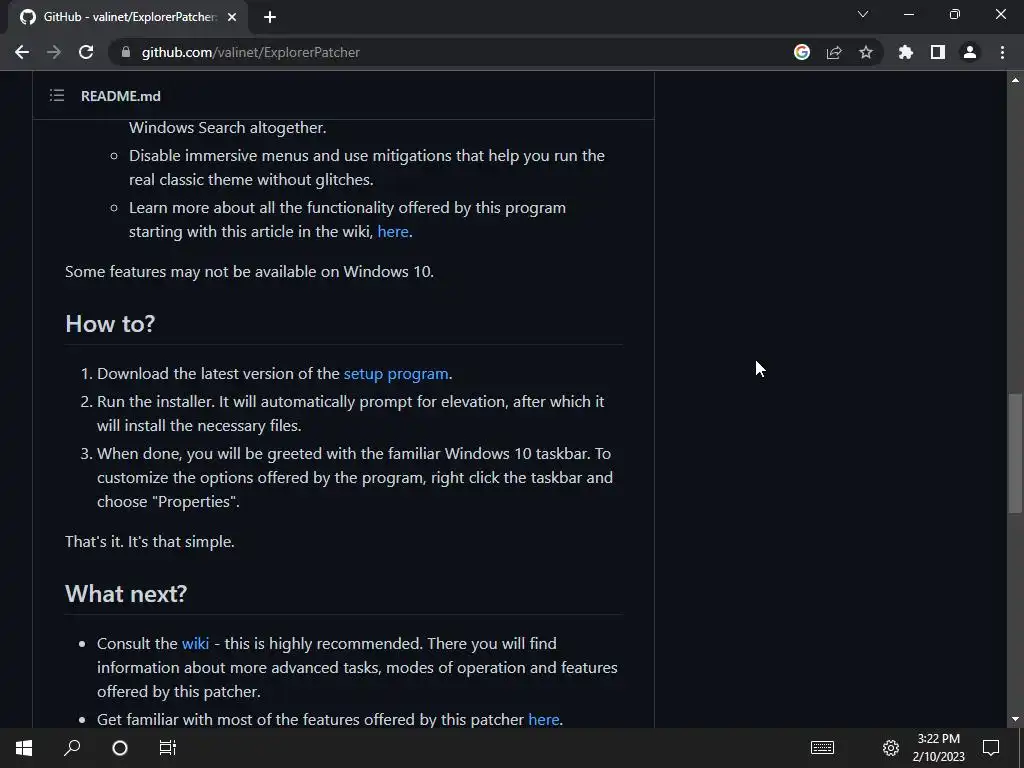Click the 'What next?' heading
Image resolution: width=1024 pixels, height=768 pixels.
click(x=126, y=594)
